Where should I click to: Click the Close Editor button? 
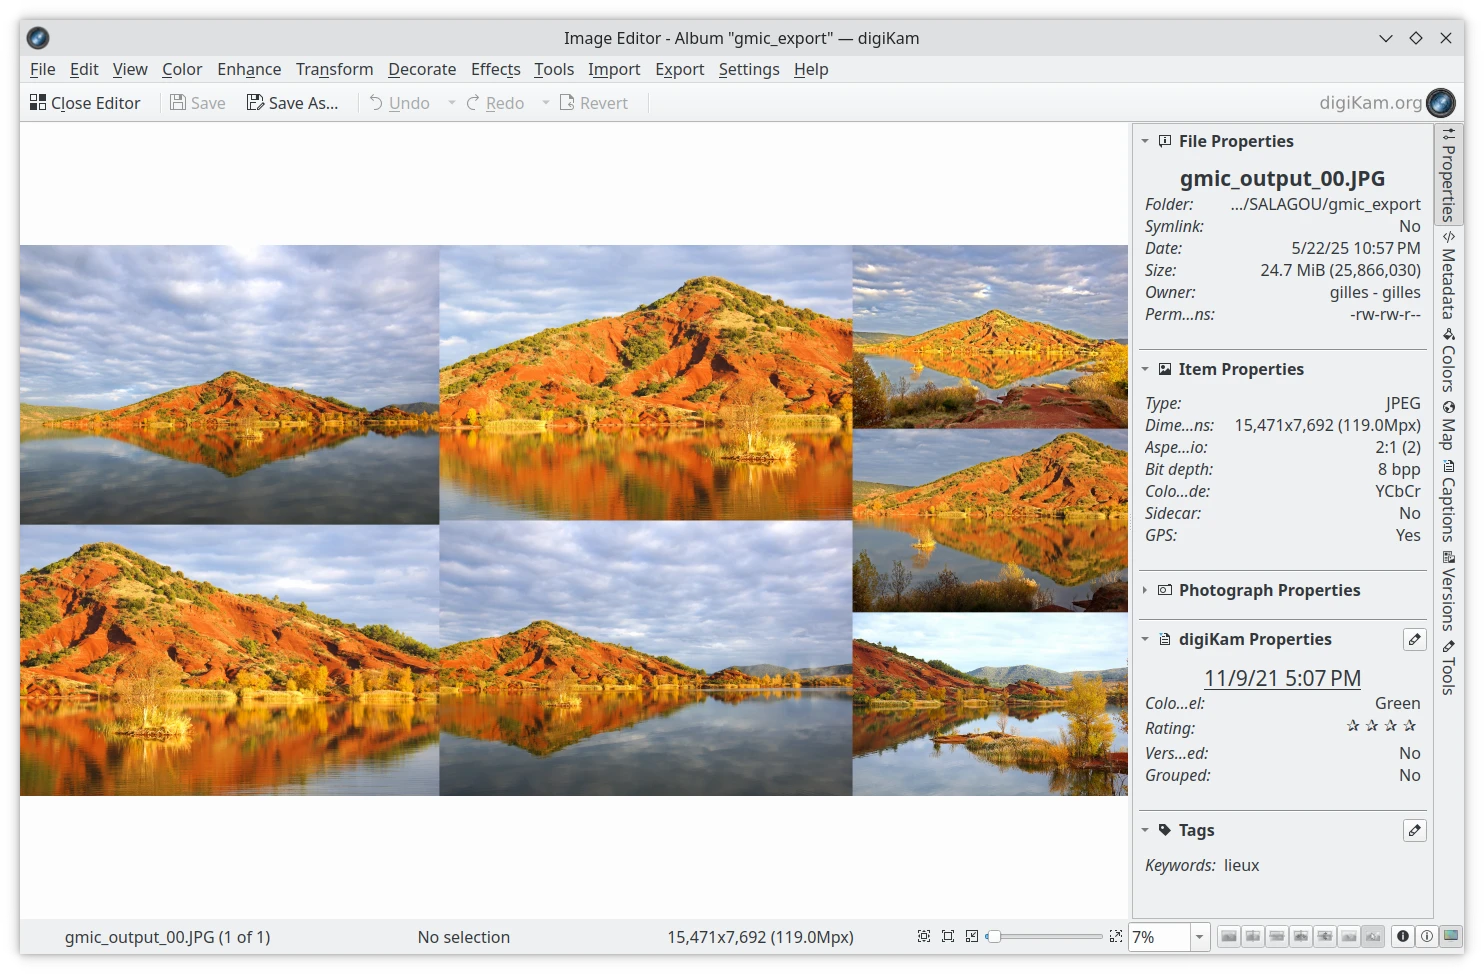coord(85,103)
